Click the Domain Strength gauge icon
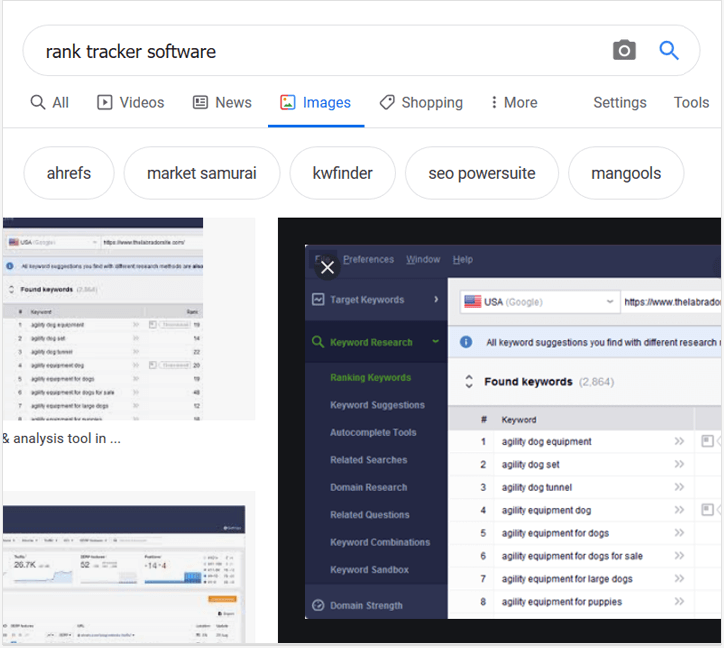 318,605
